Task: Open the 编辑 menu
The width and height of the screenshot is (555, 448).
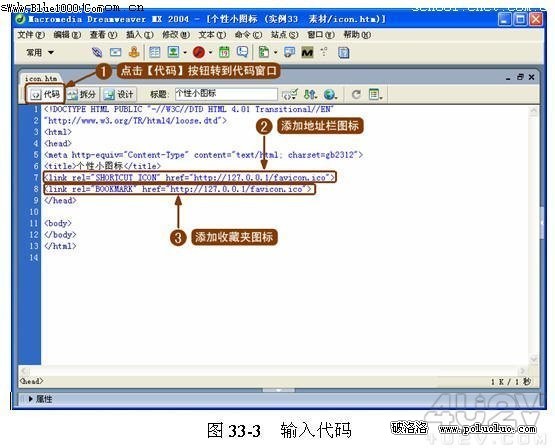Action: (67, 35)
